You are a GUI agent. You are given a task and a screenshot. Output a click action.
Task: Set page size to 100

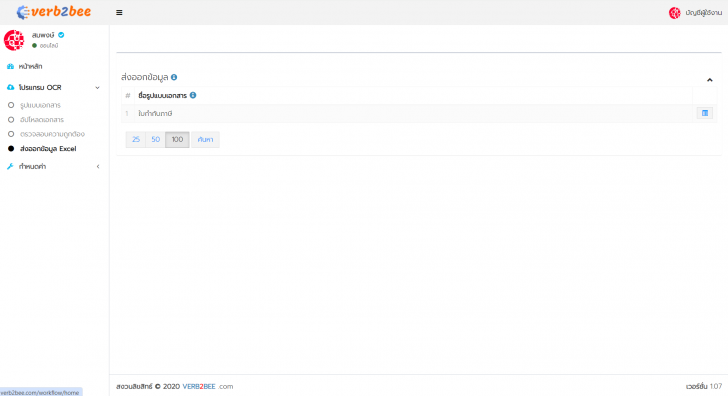[177, 139]
